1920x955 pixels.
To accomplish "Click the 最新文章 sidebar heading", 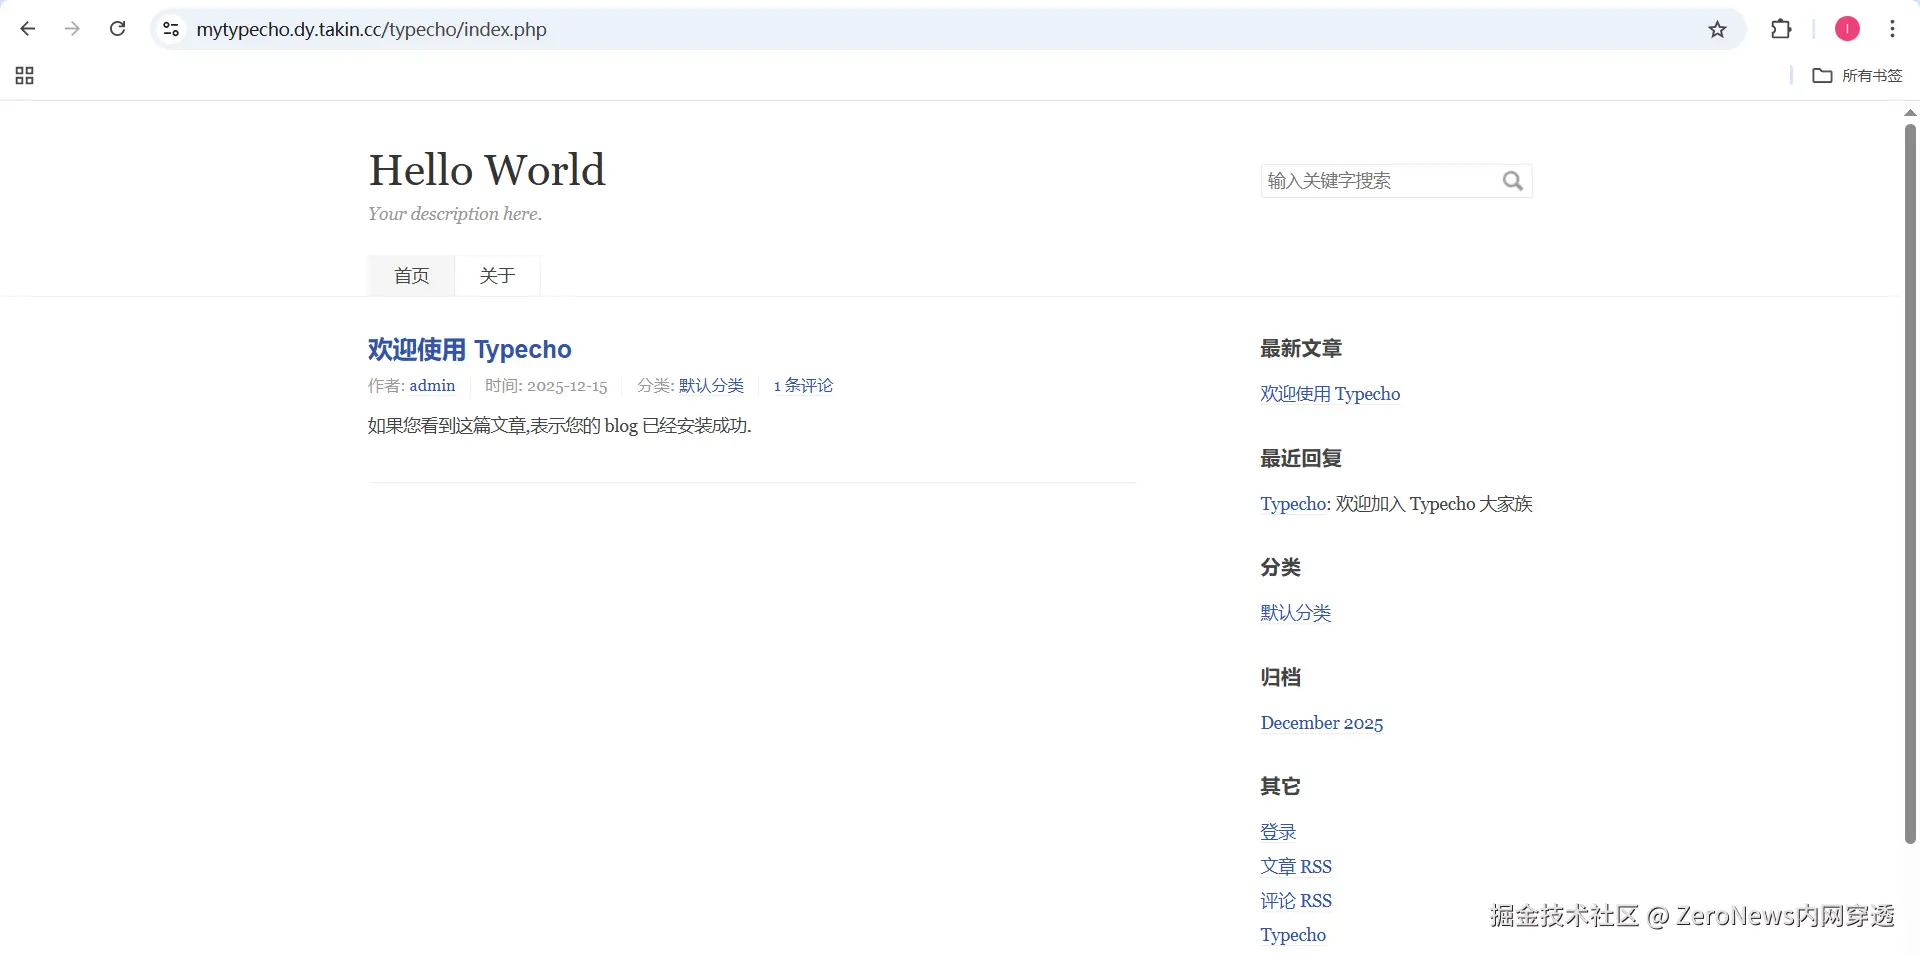I will click(x=1301, y=349).
